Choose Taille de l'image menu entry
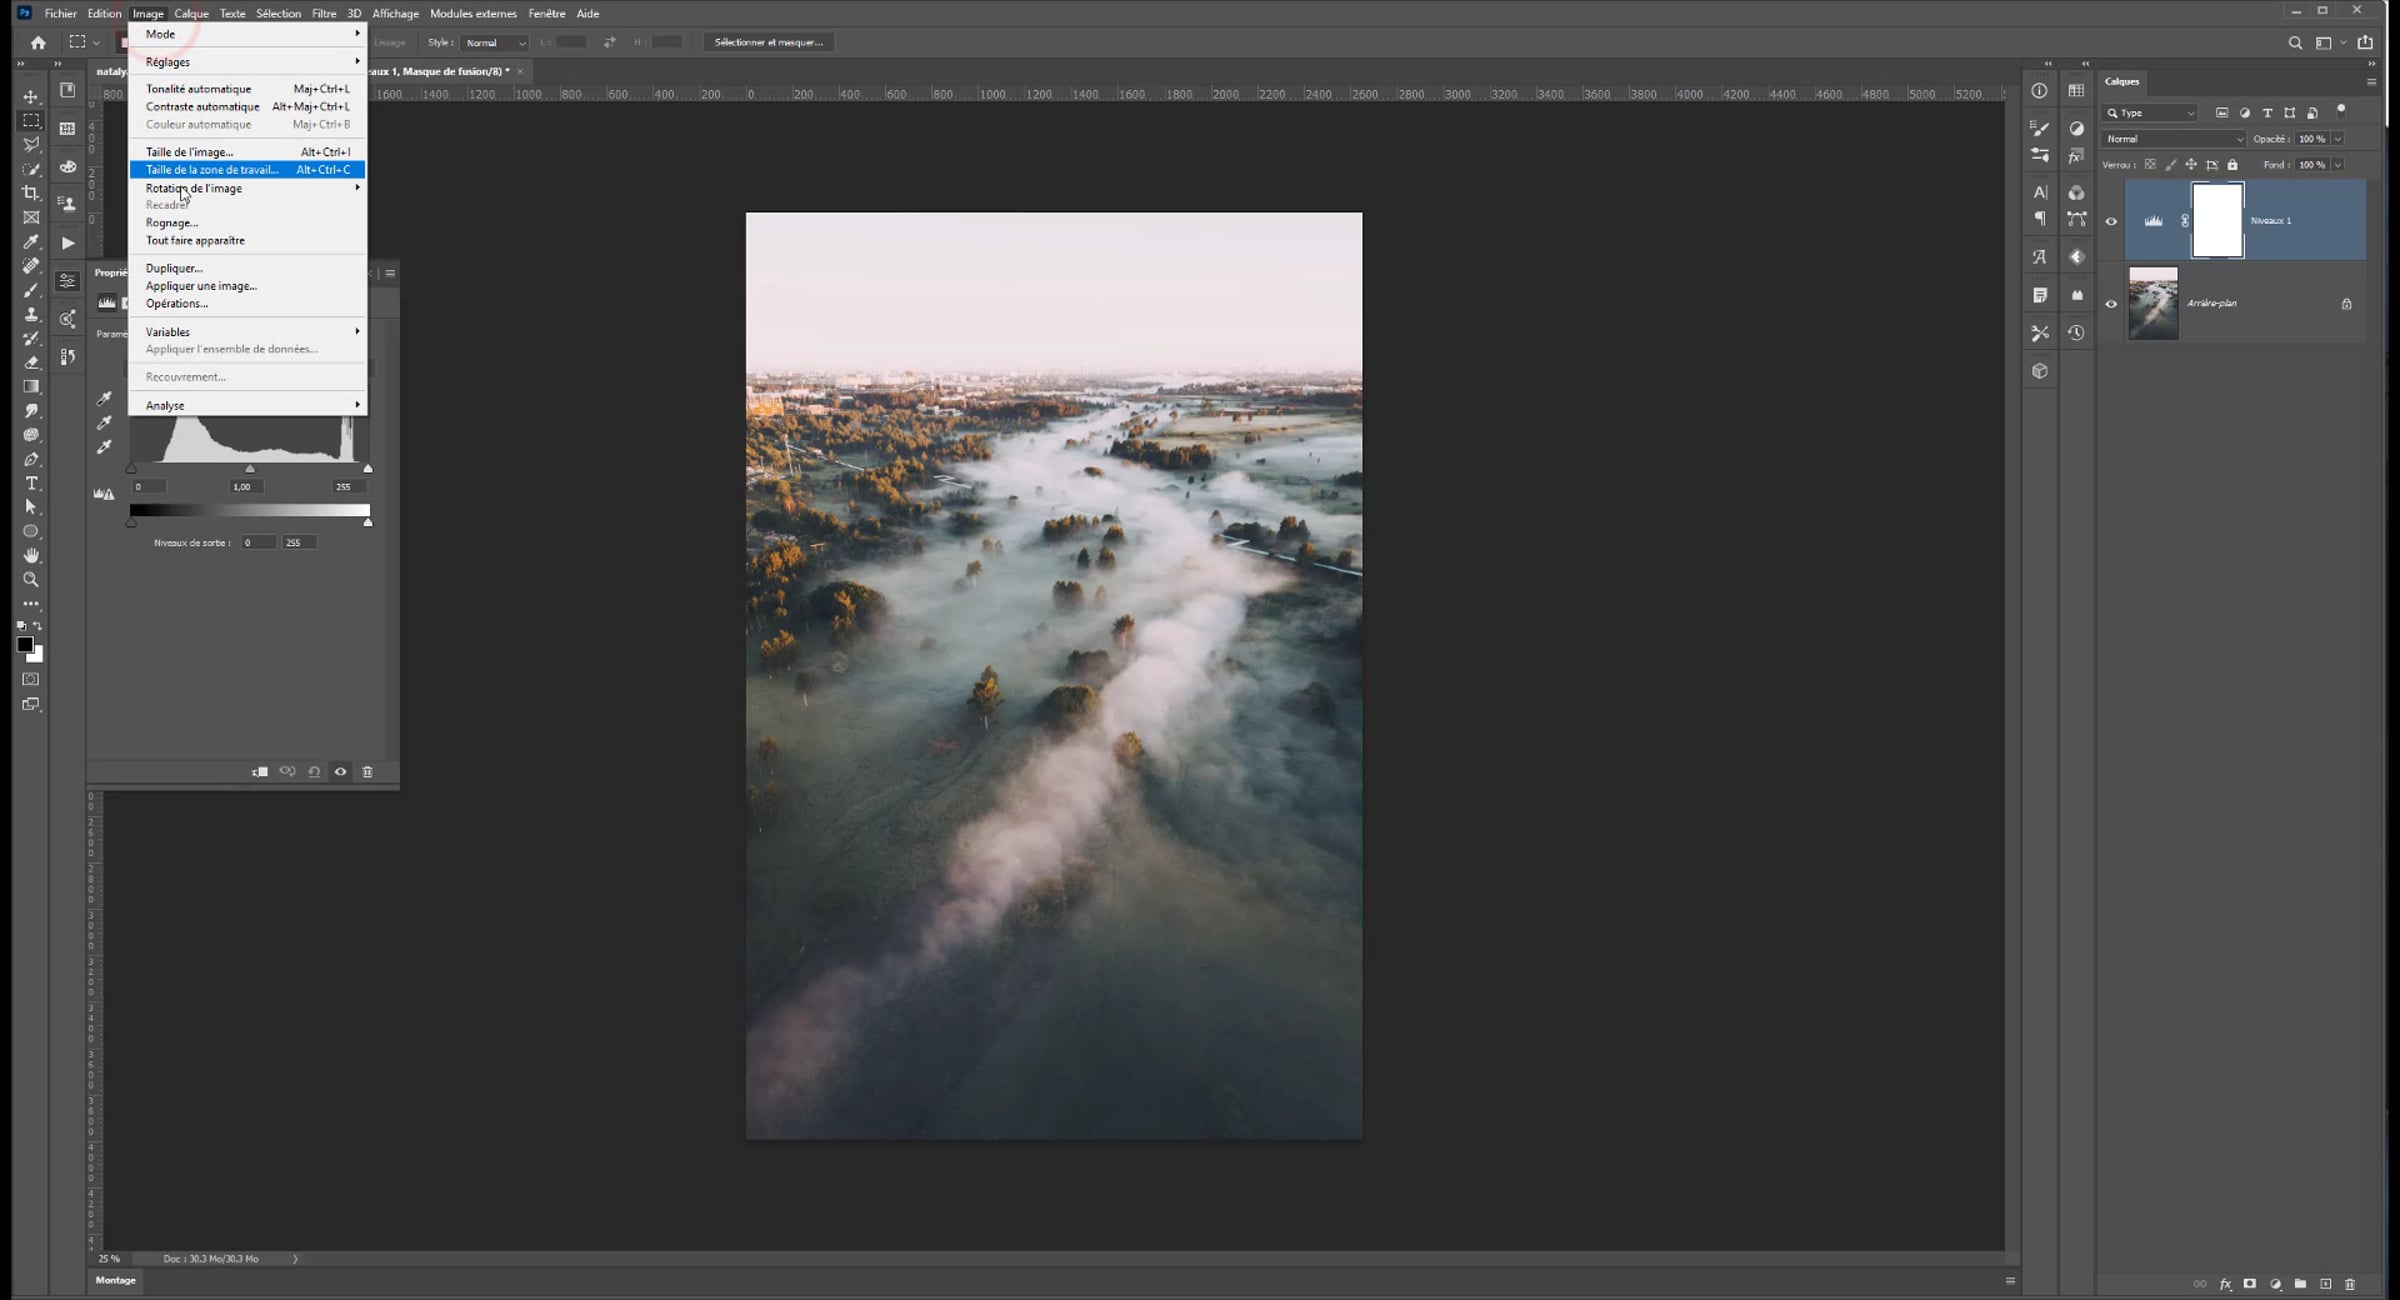Image resolution: width=2400 pixels, height=1300 pixels. pyautogui.click(x=190, y=152)
